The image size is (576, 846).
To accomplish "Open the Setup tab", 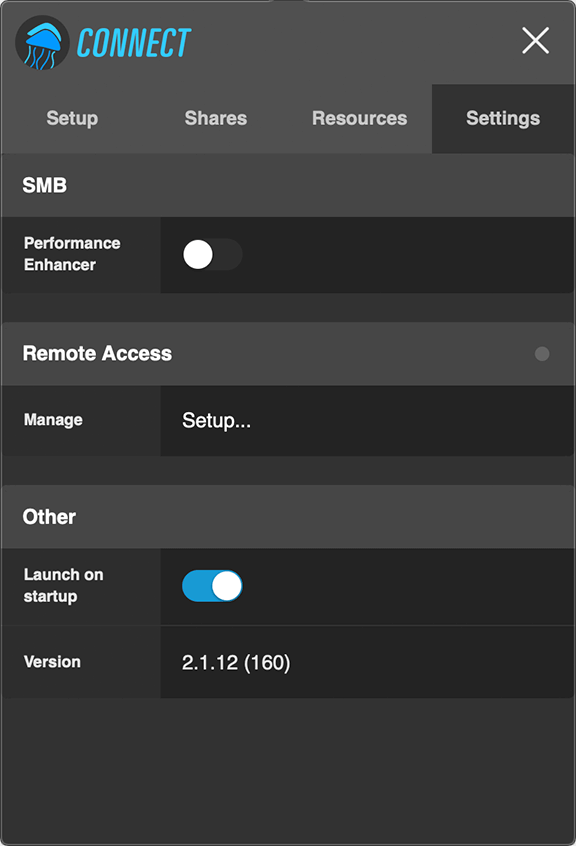I will pyautogui.click(x=72, y=119).
